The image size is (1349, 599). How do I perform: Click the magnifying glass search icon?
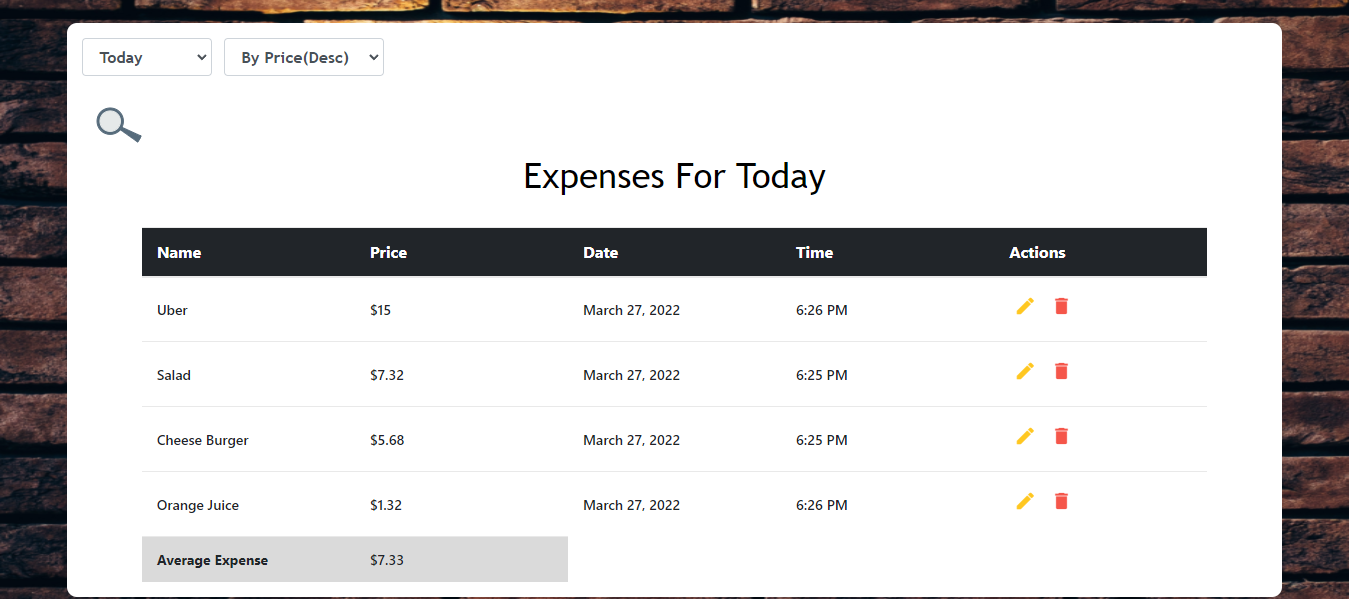tap(118, 124)
